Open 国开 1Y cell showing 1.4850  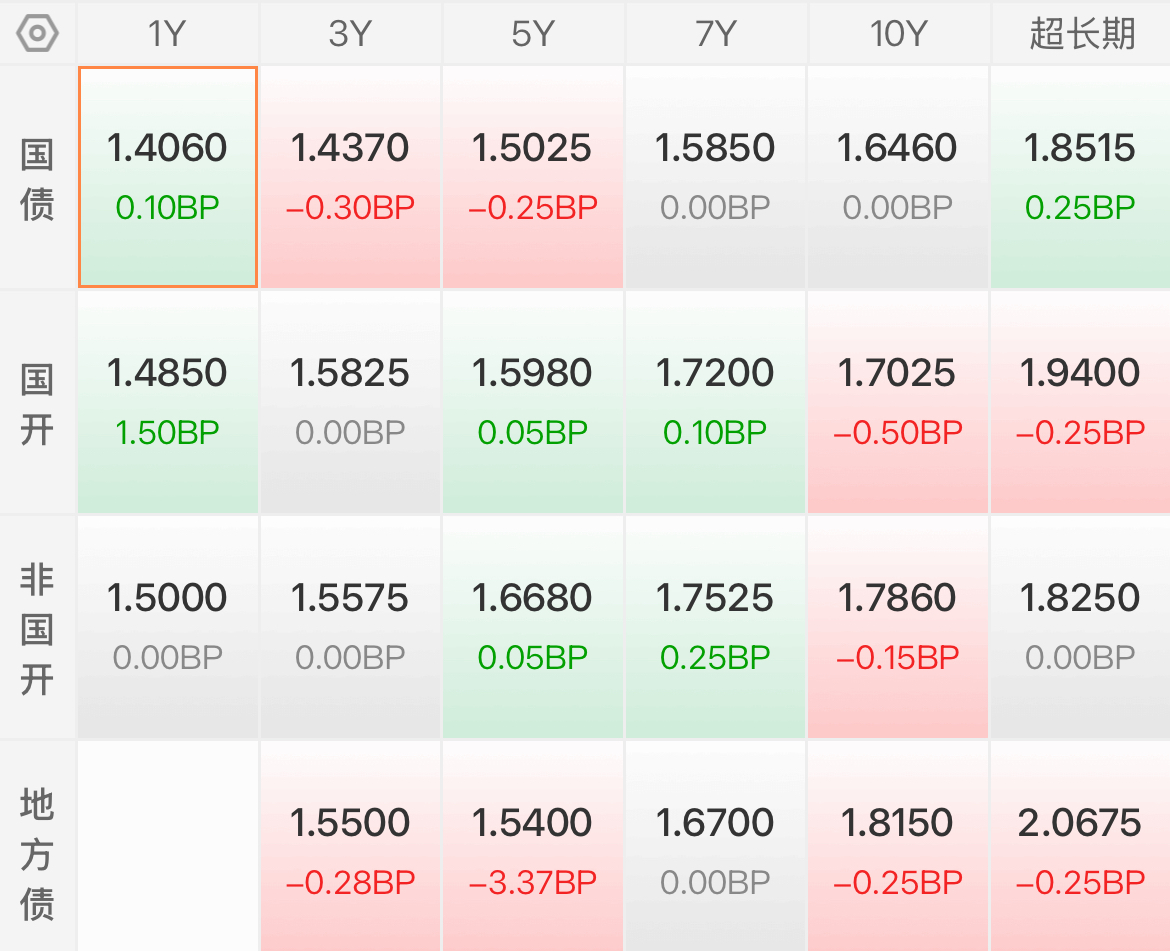click(168, 403)
